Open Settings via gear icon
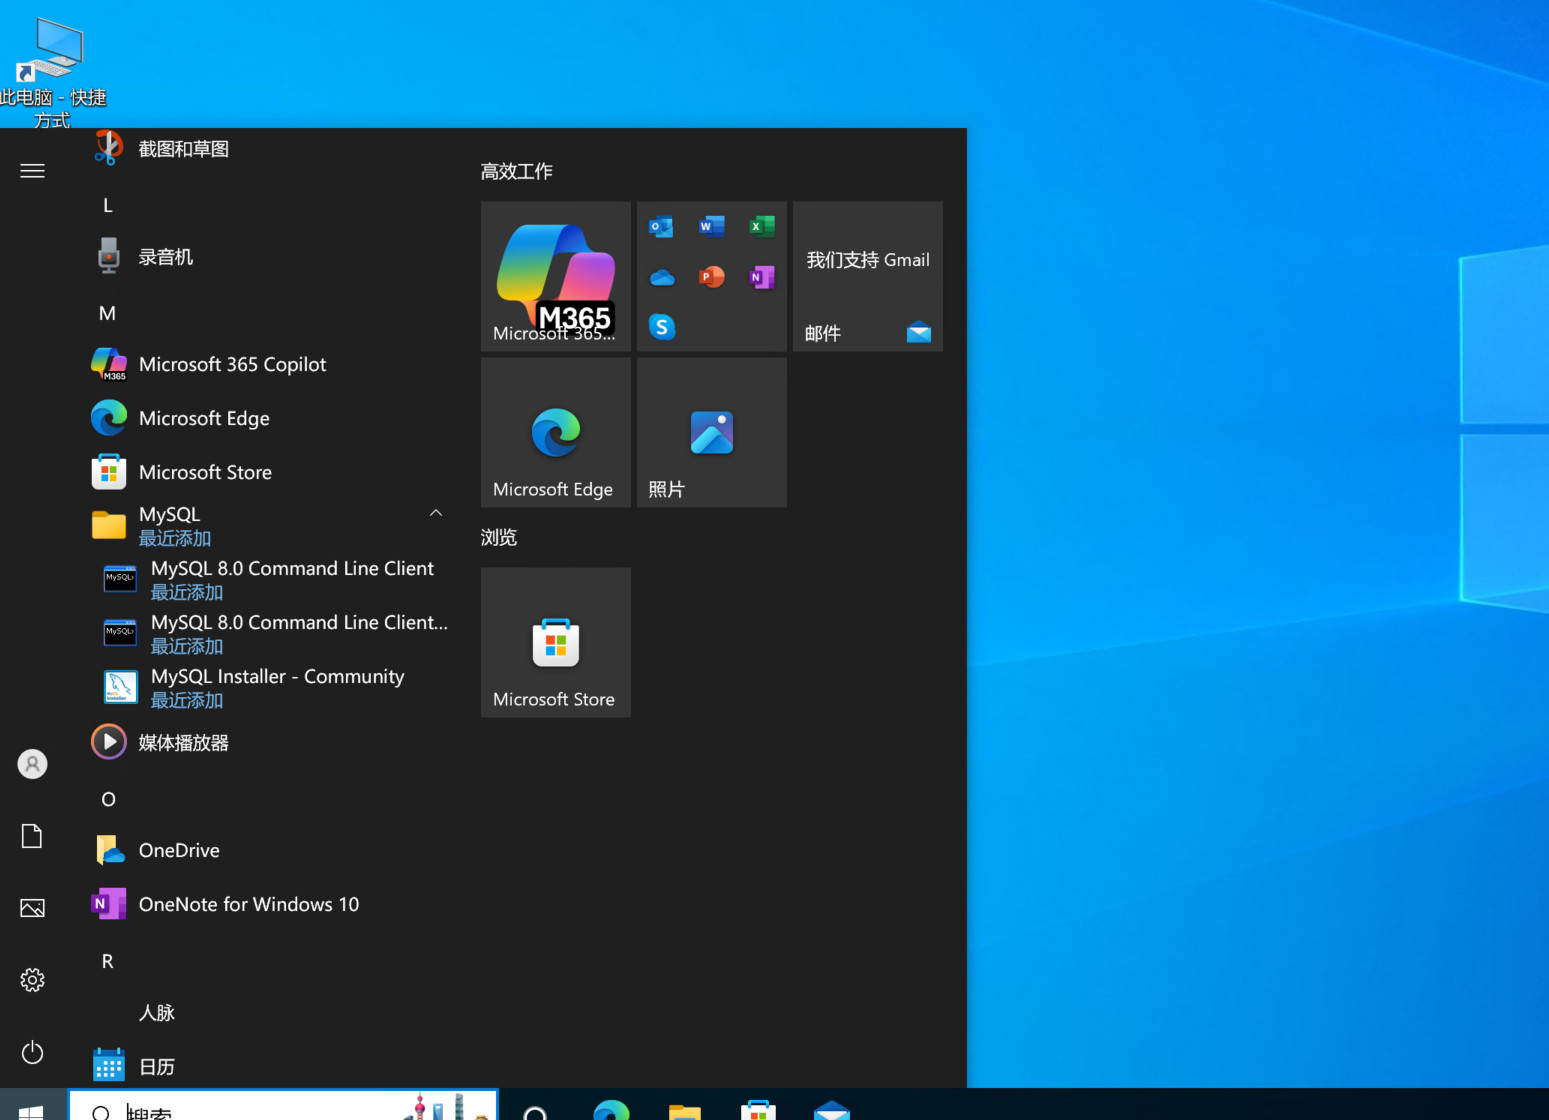The width and height of the screenshot is (1549, 1120). point(32,980)
